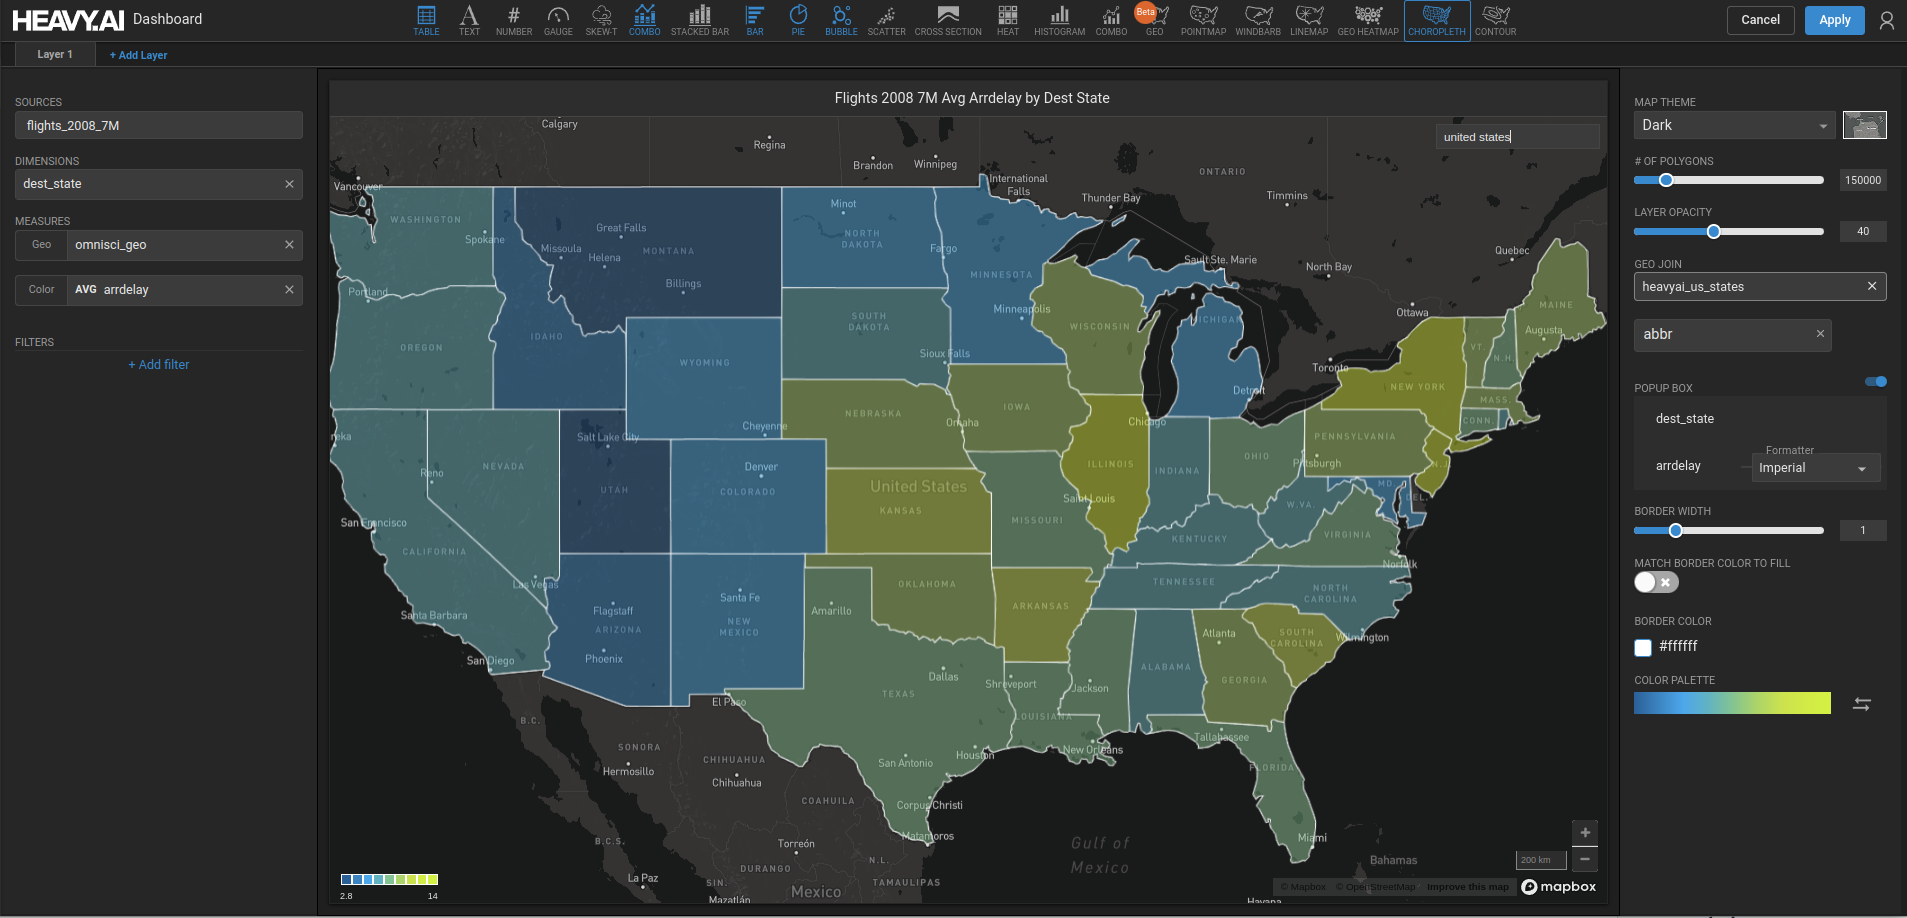1907x918 pixels.
Task: Select the Windbarb chart type
Action: point(1258,20)
